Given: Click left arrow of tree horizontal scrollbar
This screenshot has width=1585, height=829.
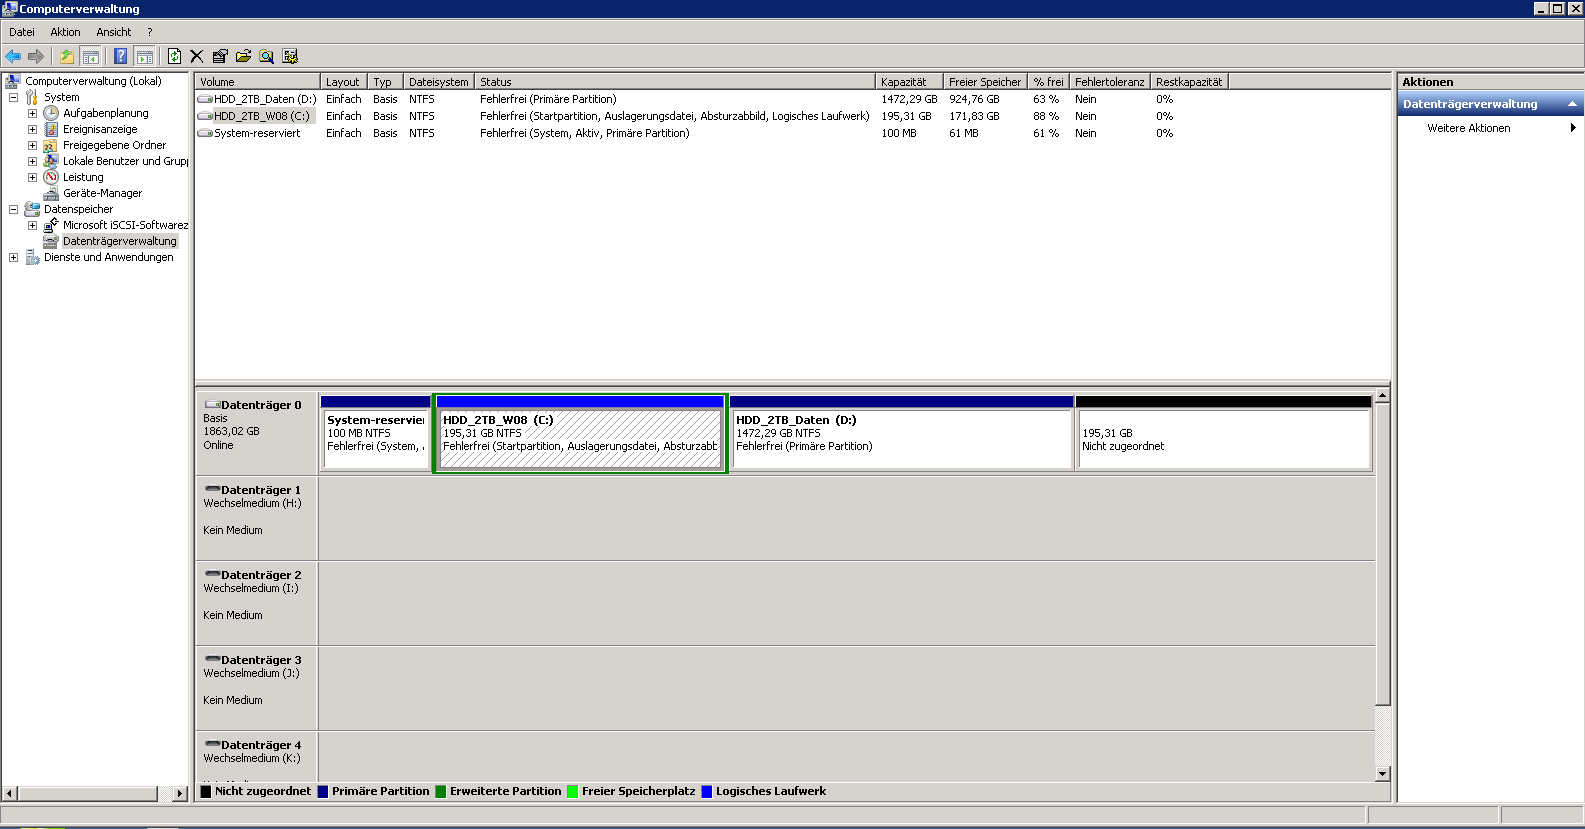Looking at the screenshot, I should coord(9,793).
